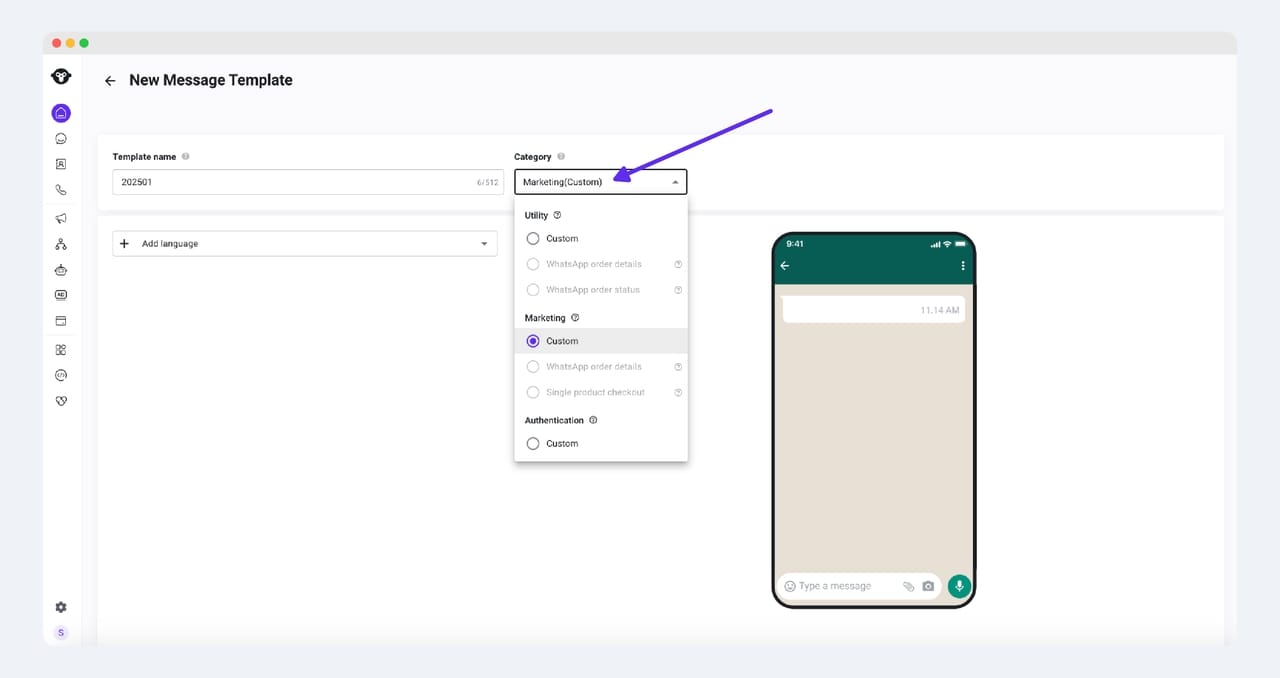The image size is (1280, 678).
Task: Open the window panel icon in sidebar
Action: click(61, 321)
